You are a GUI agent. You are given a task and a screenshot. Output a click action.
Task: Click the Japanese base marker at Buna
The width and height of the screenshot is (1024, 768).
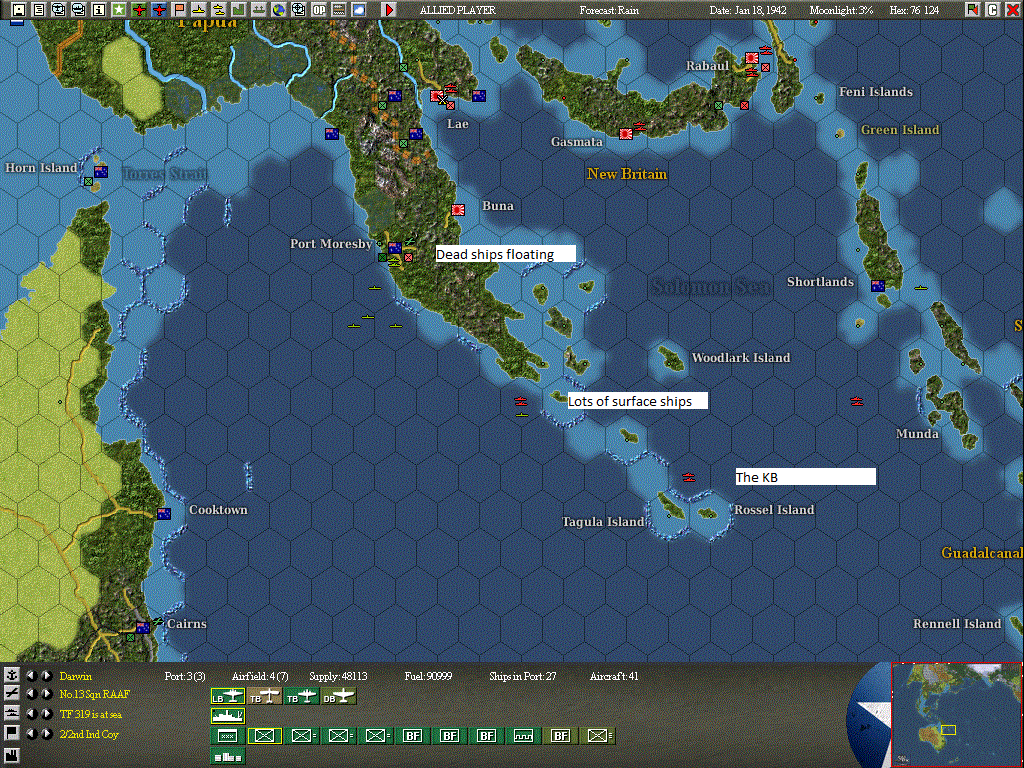(458, 210)
